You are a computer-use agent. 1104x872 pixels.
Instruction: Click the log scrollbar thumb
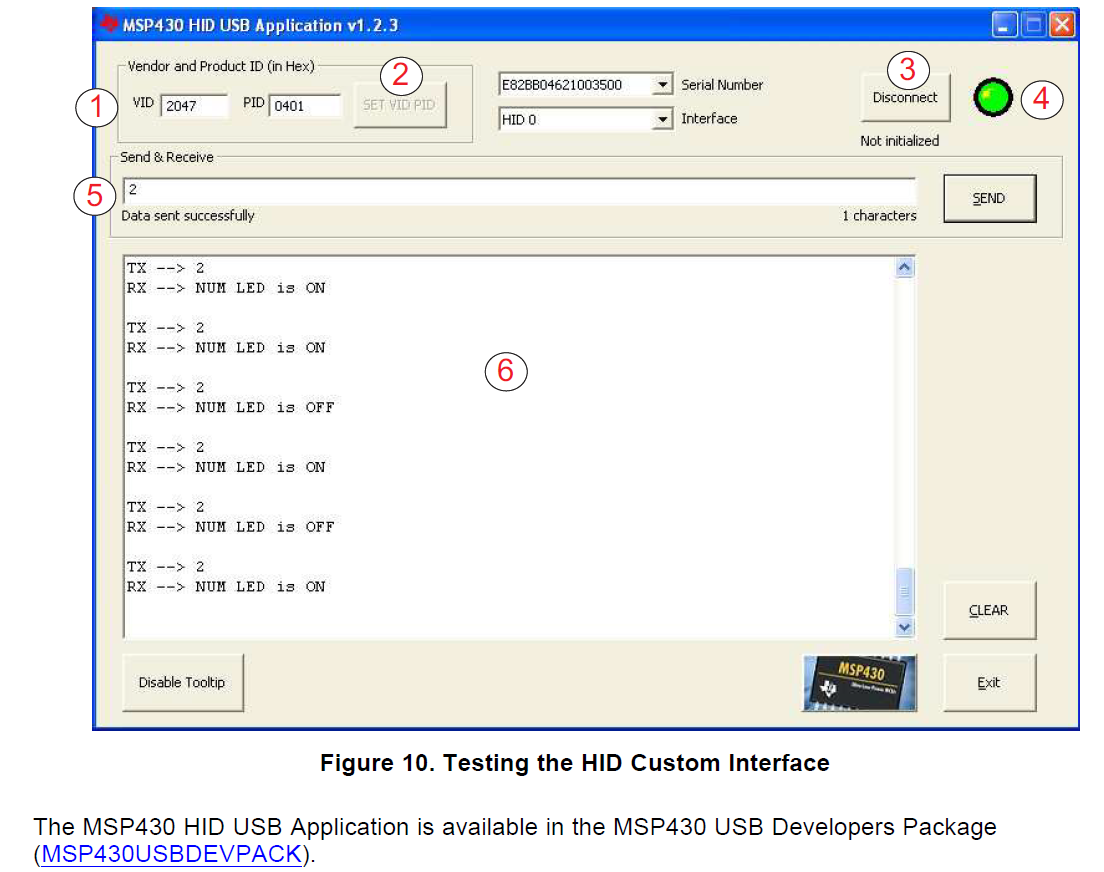tap(905, 592)
